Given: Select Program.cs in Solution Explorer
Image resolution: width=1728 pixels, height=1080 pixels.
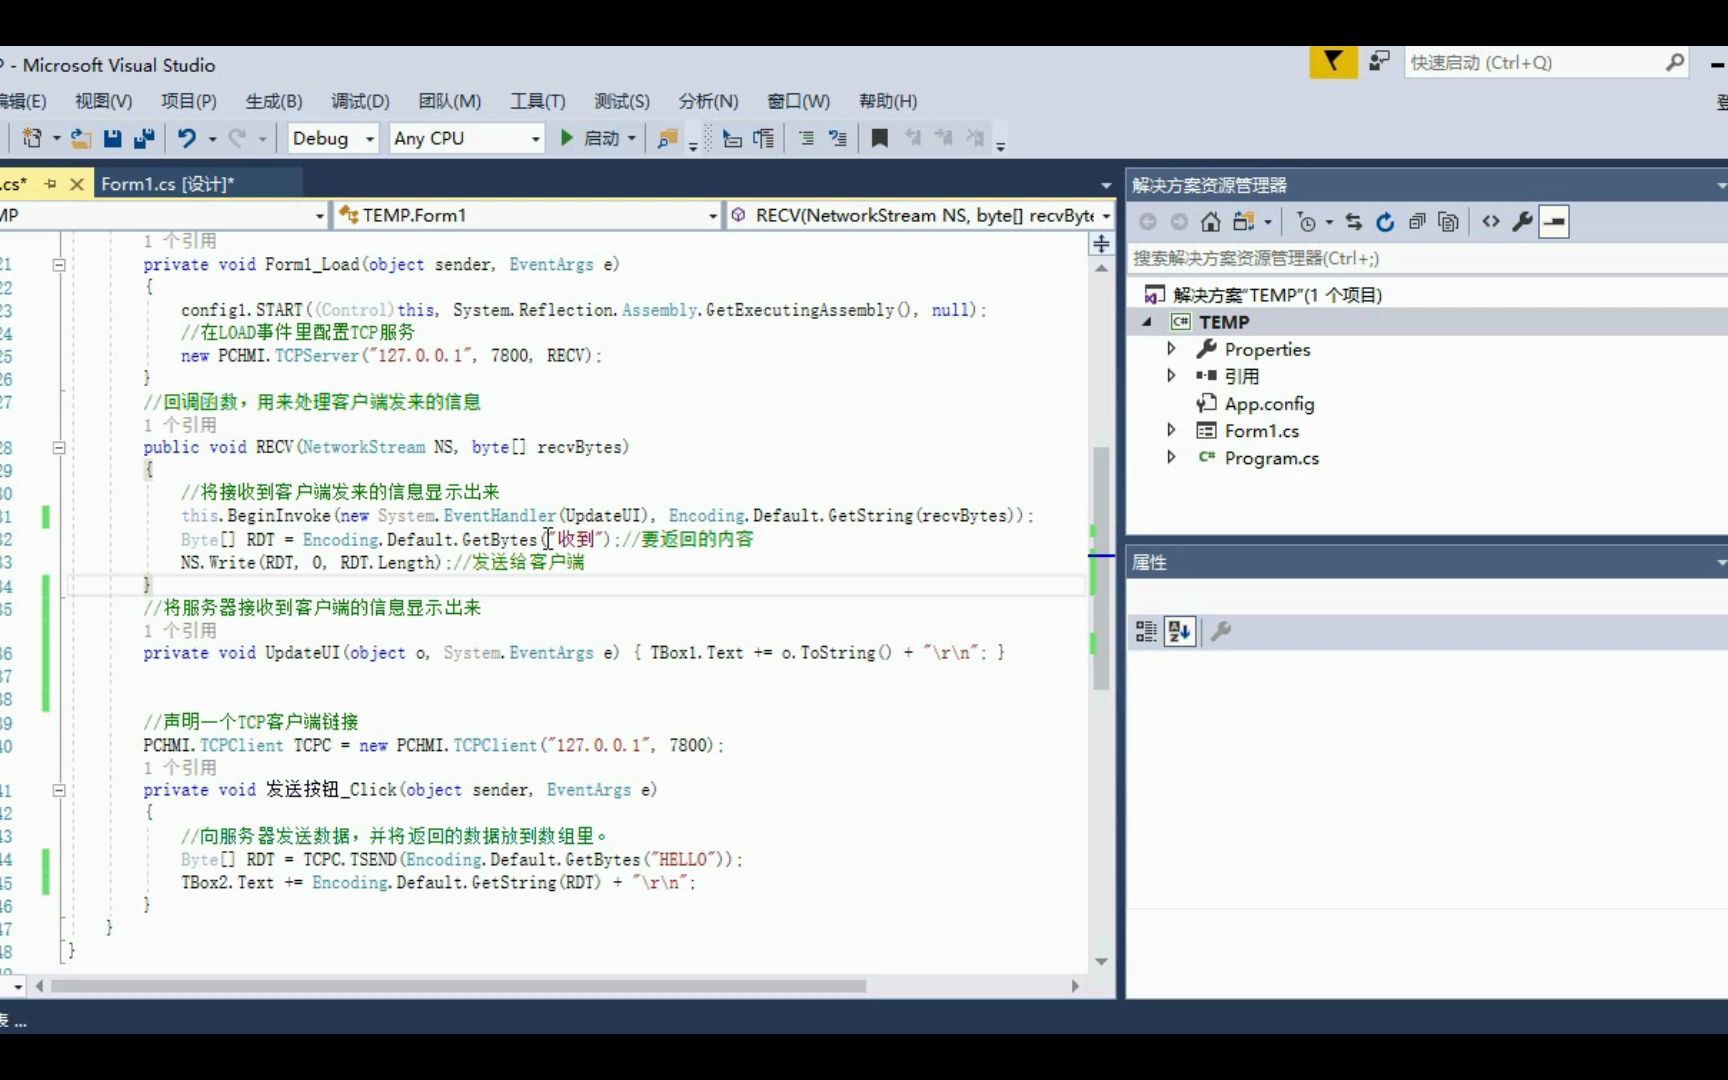Looking at the screenshot, I should point(1271,458).
